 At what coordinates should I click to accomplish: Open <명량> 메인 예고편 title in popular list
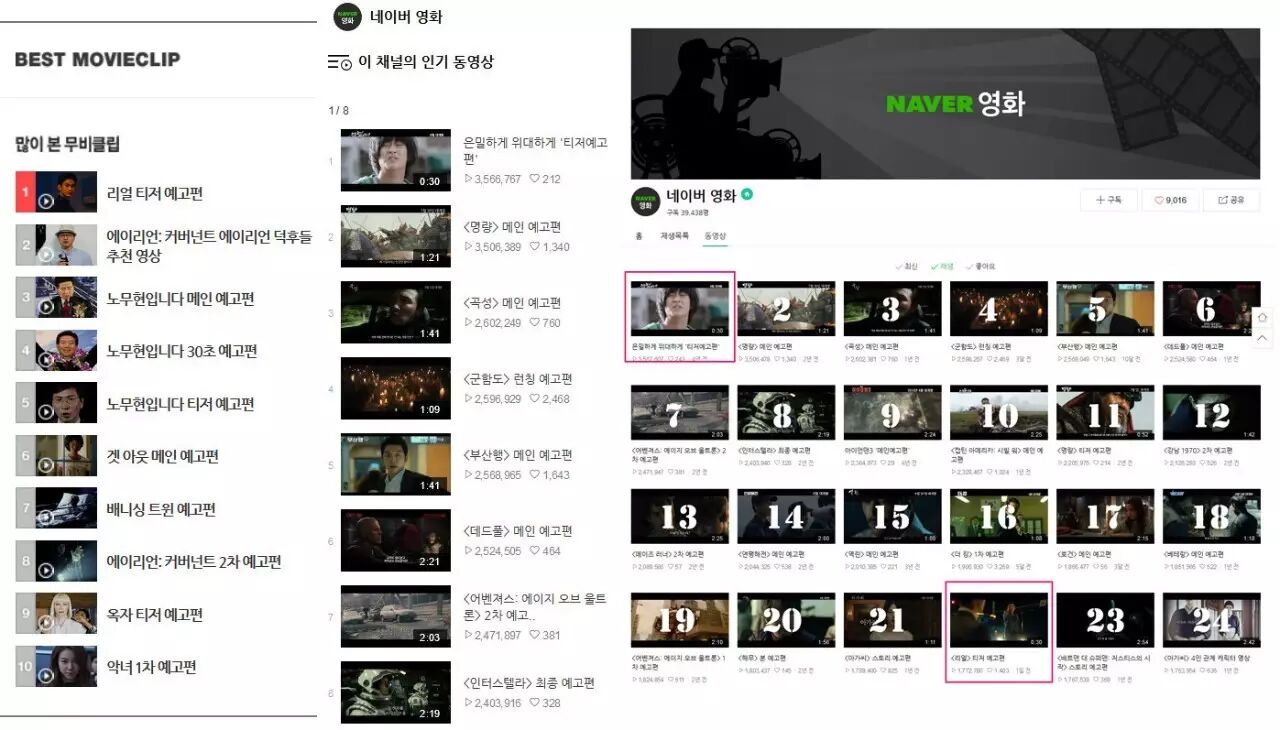tap(512, 227)
